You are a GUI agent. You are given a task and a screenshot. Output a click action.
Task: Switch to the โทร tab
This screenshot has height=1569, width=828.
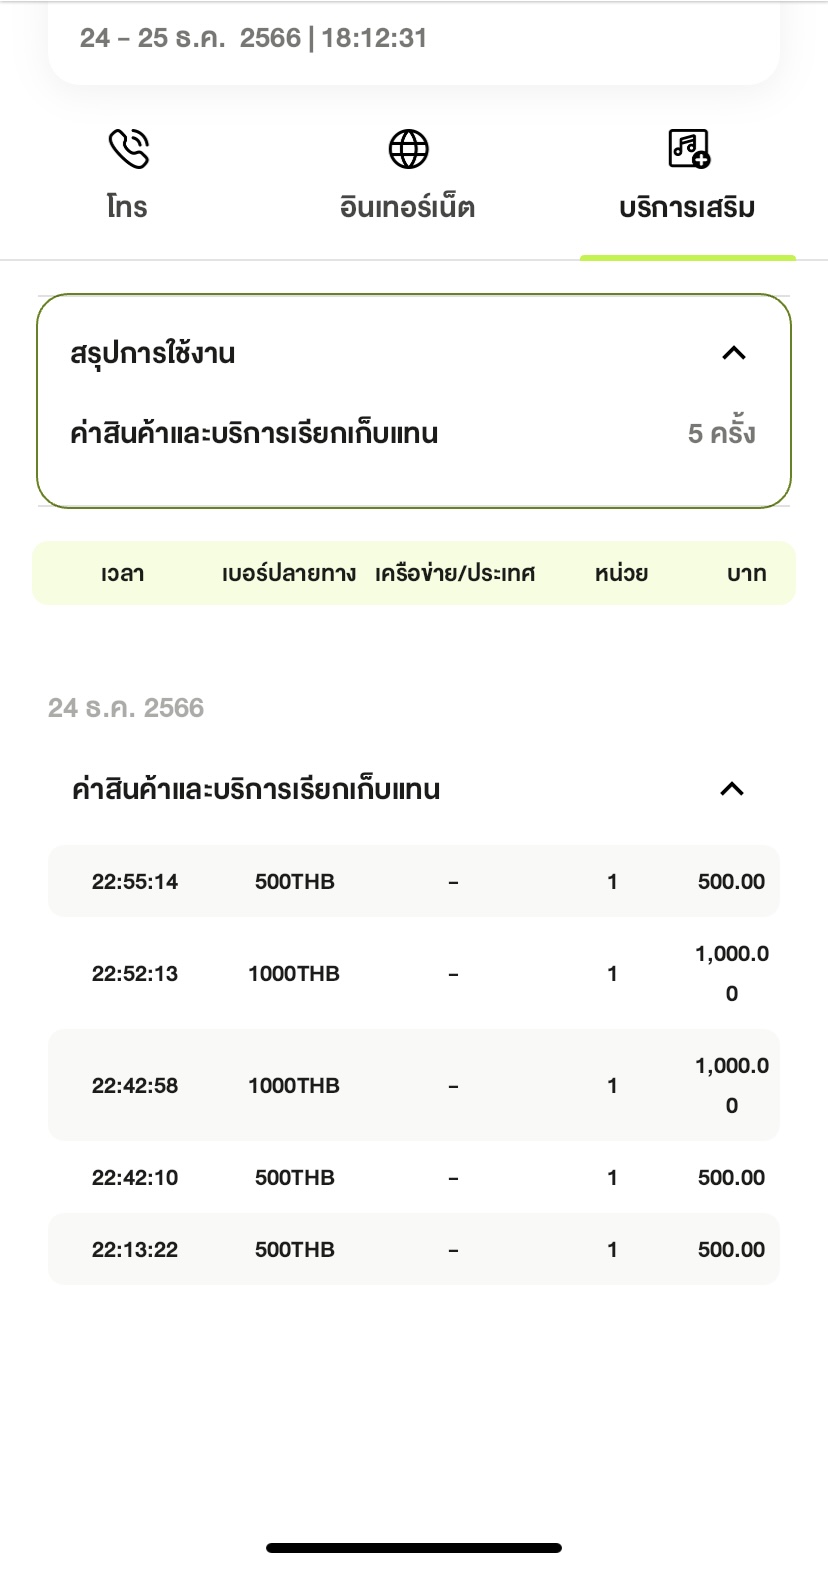[x=127, y=207]
